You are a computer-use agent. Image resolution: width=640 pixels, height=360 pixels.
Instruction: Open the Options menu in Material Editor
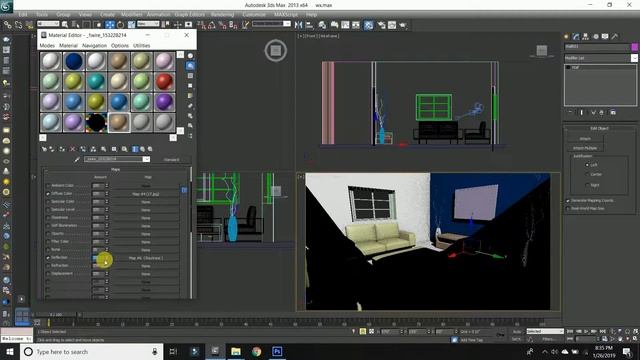point(120,46)
